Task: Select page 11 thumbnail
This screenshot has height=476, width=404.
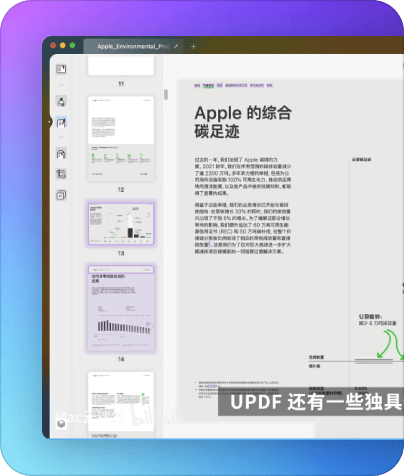Action: 121,65
